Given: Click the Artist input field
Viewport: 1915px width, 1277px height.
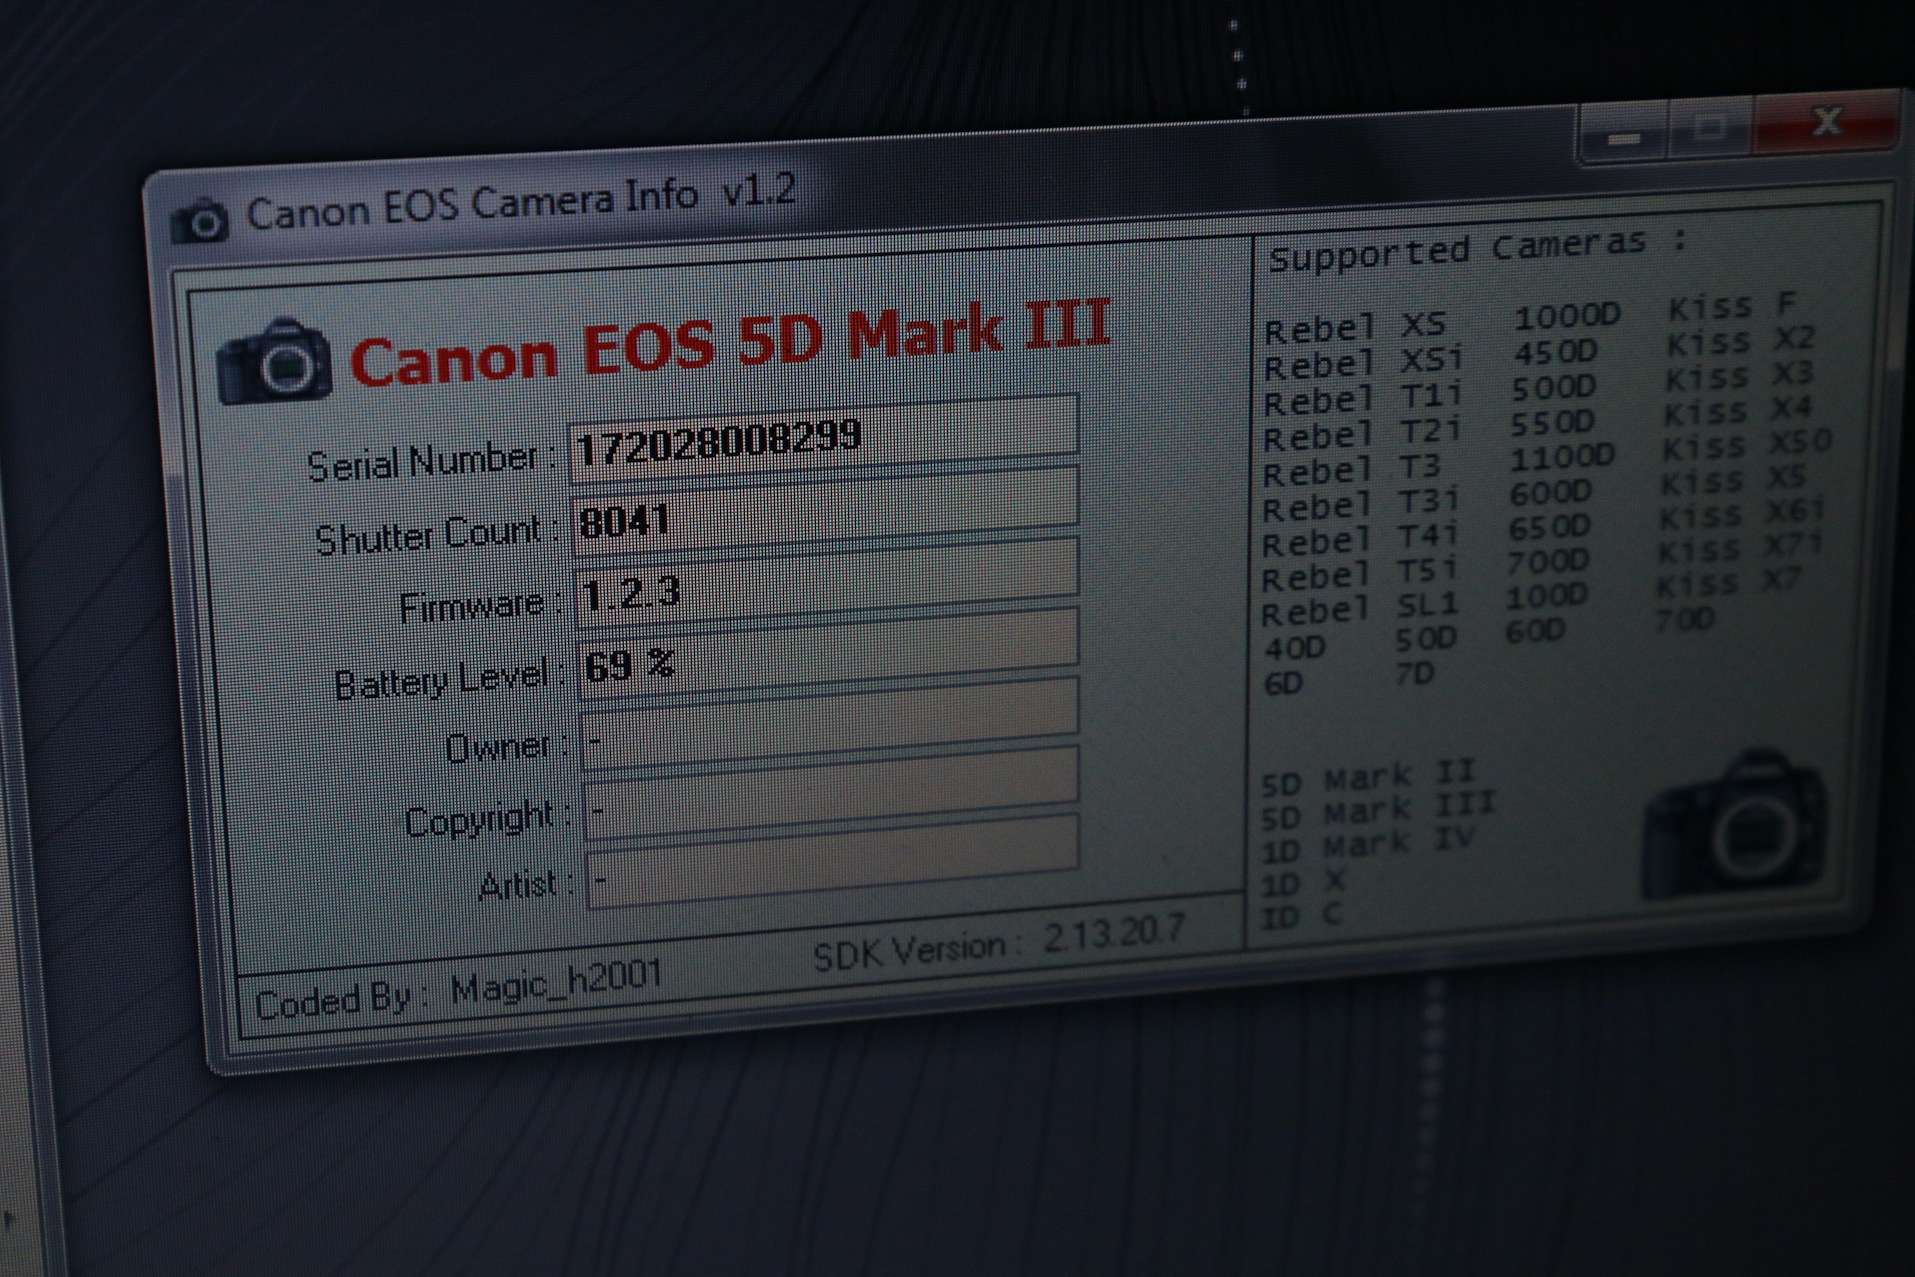Looking at the screenshot, I should click(x=833, y=860).
